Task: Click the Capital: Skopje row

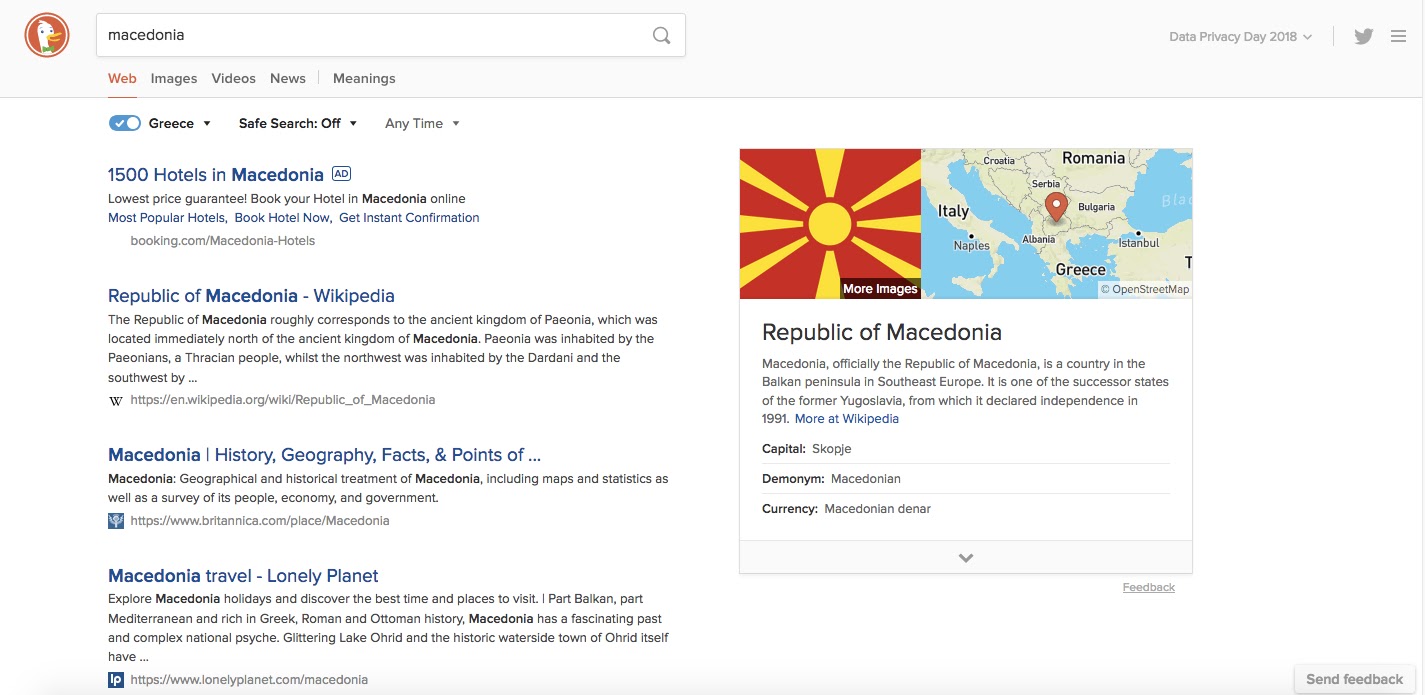Action: tap(966, 449)
